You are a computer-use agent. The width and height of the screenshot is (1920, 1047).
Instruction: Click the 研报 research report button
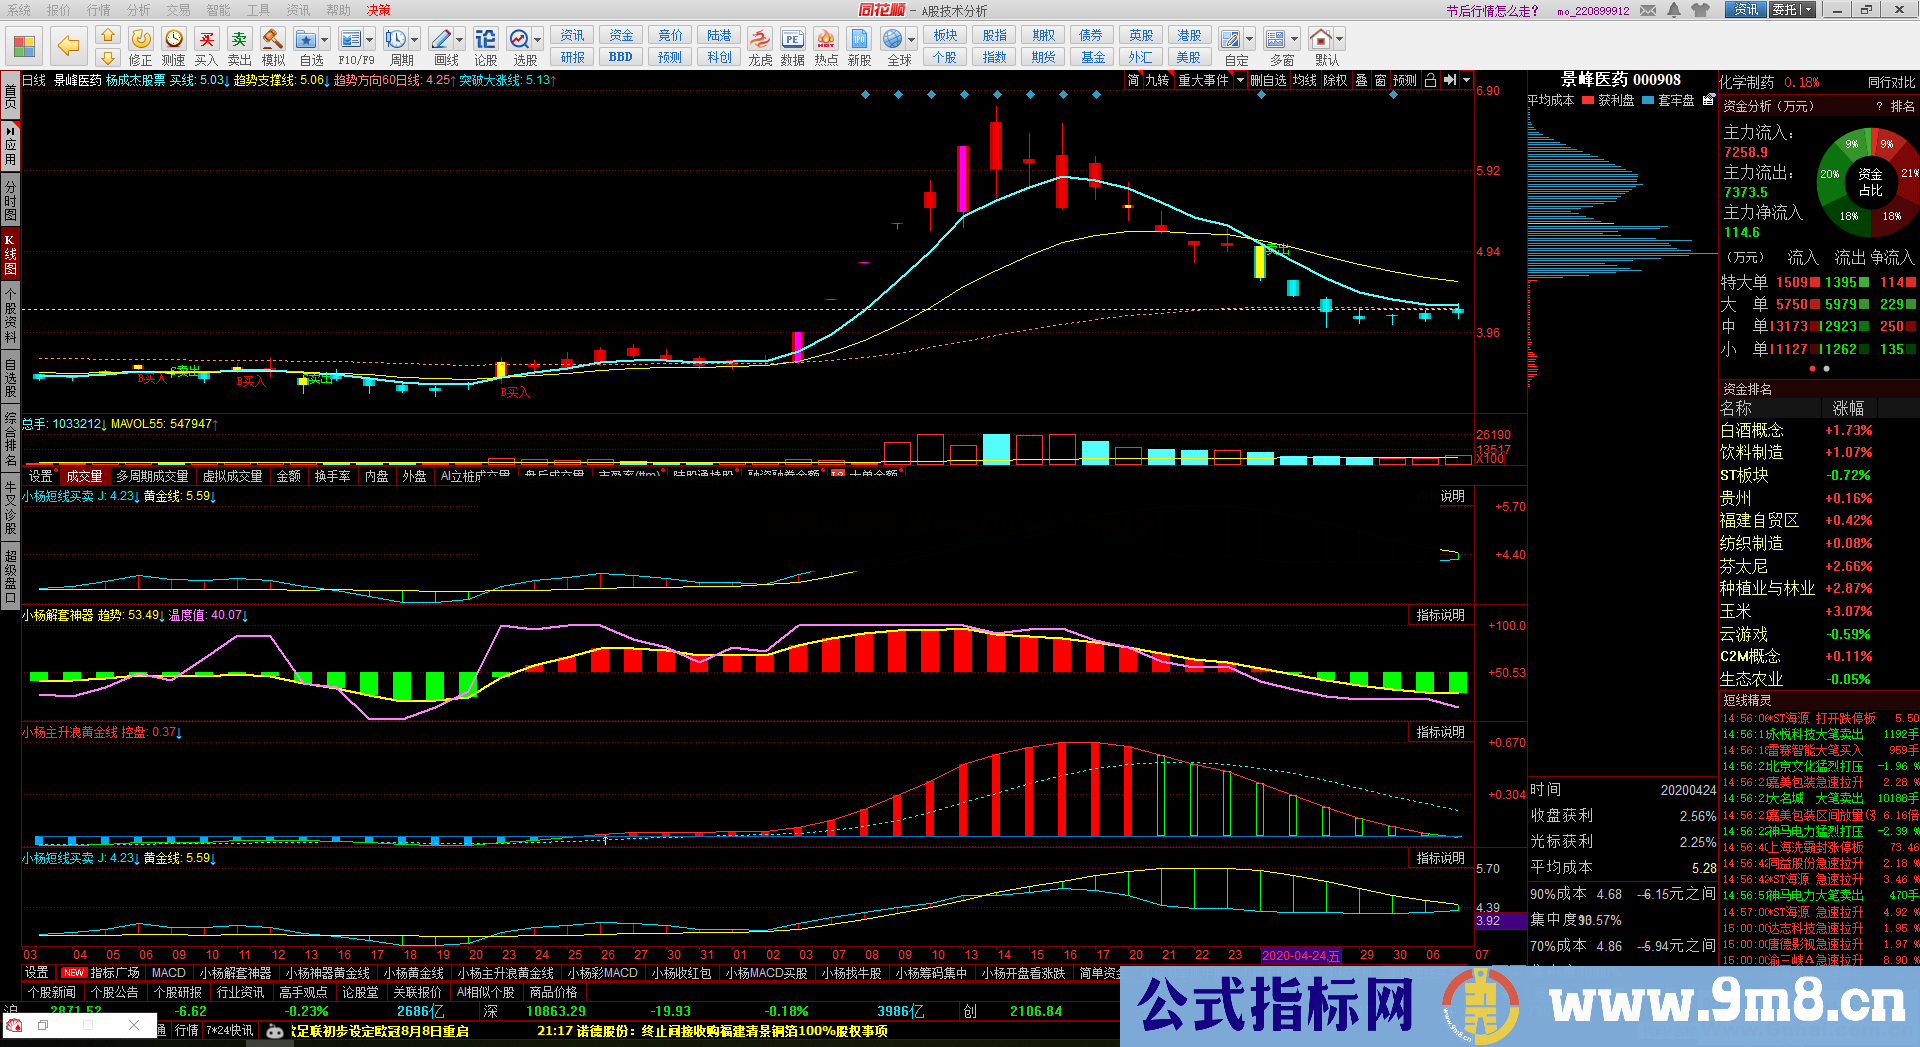coord(572,57)
